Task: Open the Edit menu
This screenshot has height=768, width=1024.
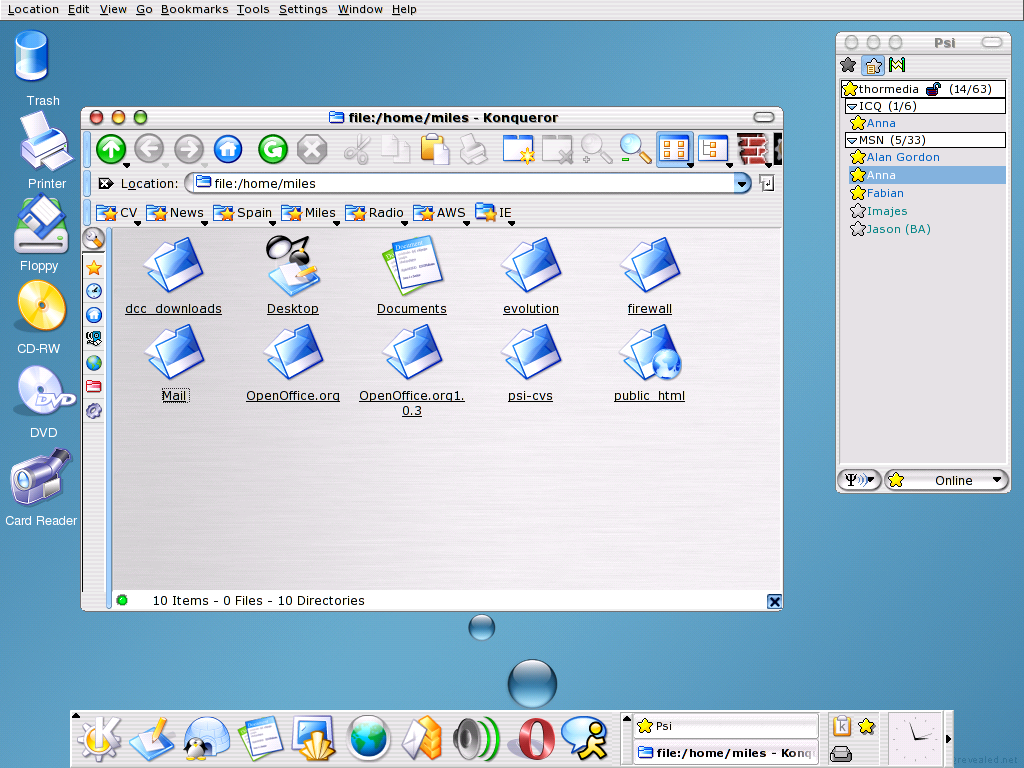Action: pyautogui.click(x=78, y=9)
